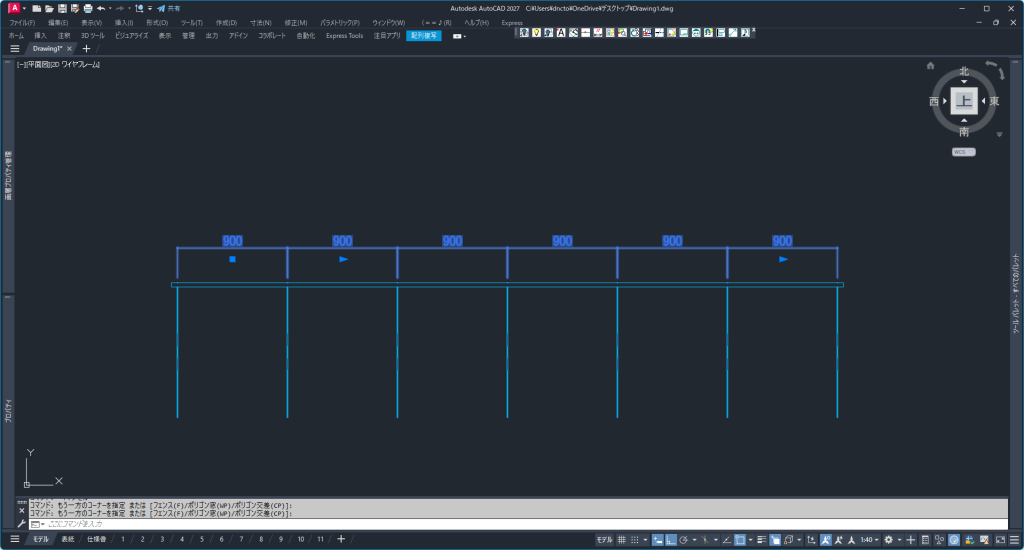Add a new layout with plus button
Image resolution: width=1024 pixels, height=550 pixels.
341,540
